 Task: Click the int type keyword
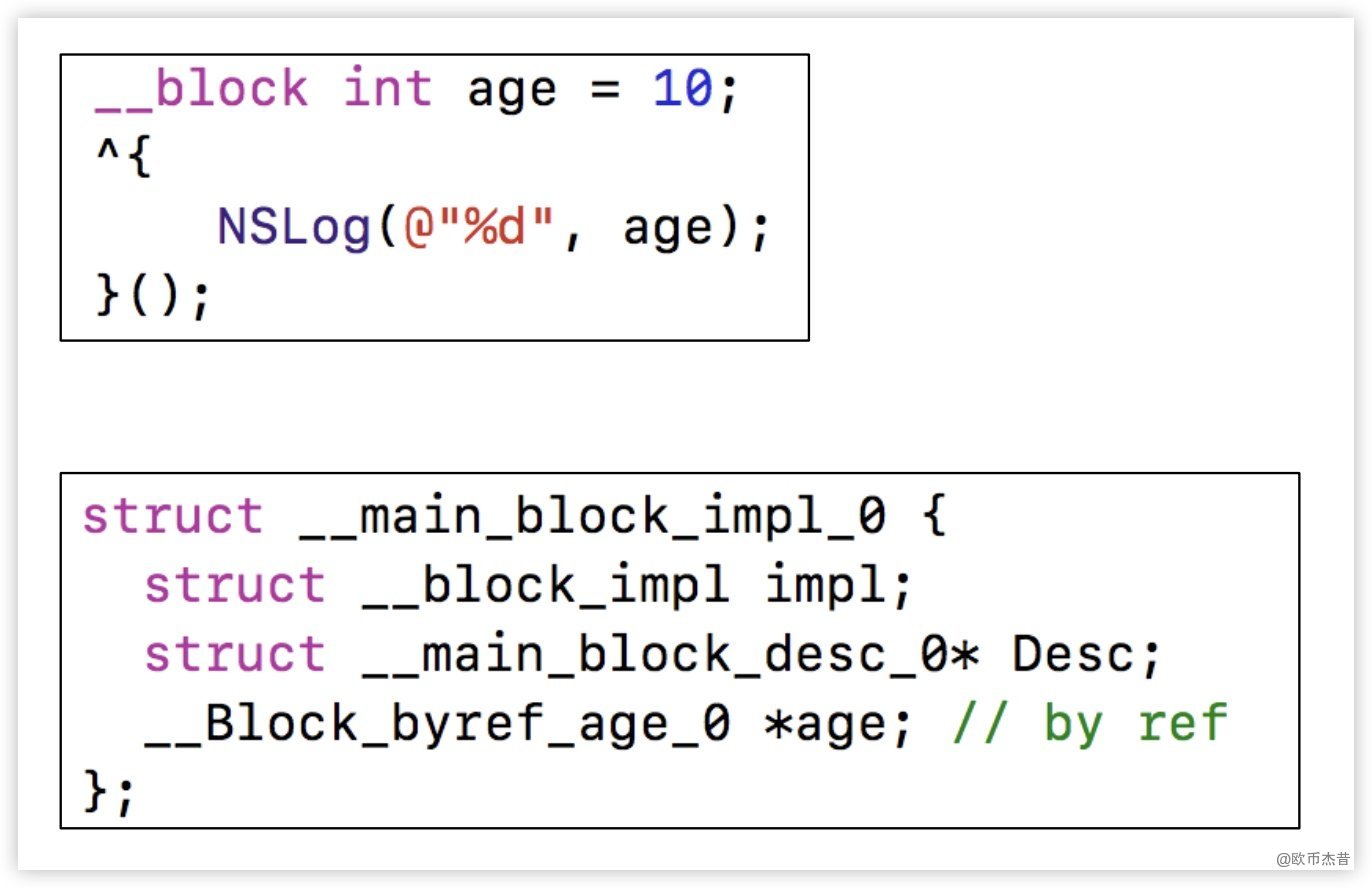387,90
